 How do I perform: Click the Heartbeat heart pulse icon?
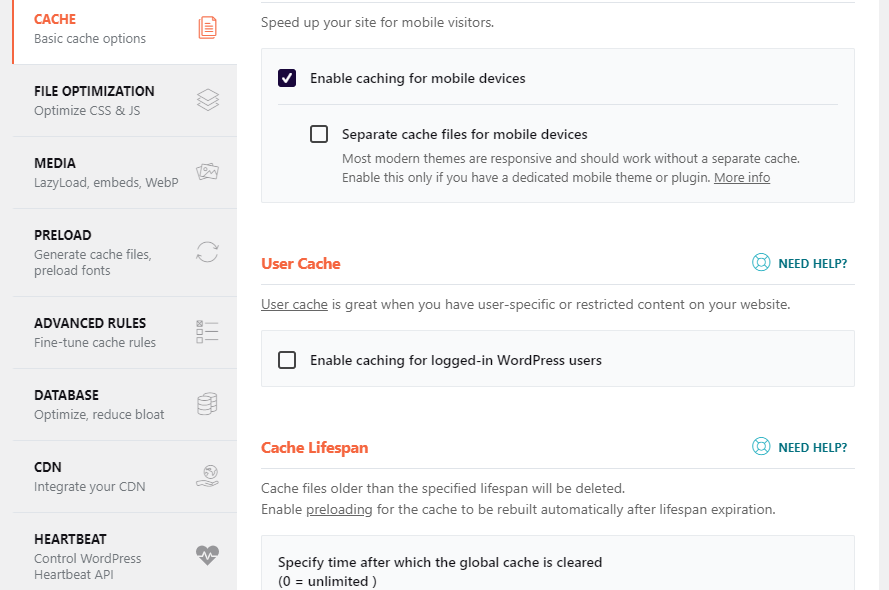(x=208, y=555)
